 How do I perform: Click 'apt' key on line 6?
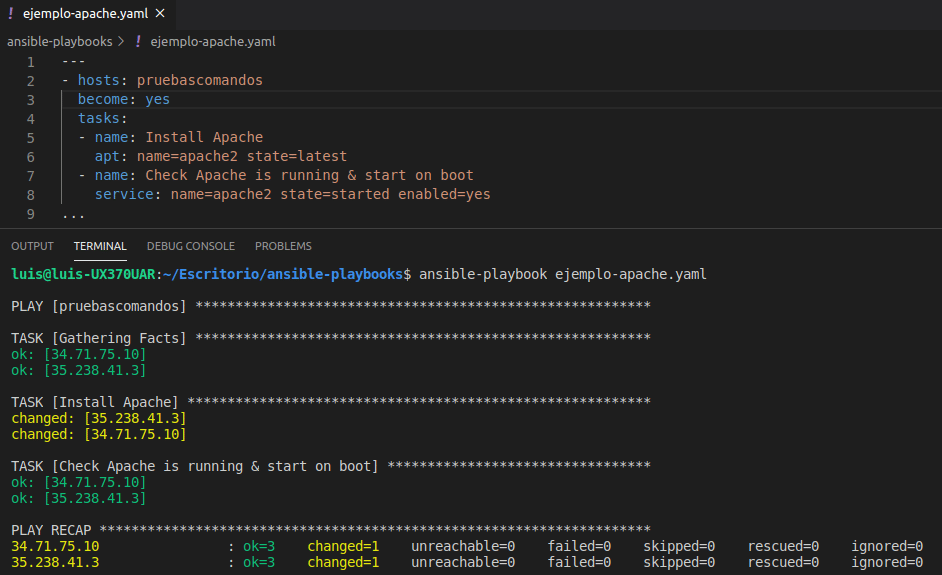(107, 157)
